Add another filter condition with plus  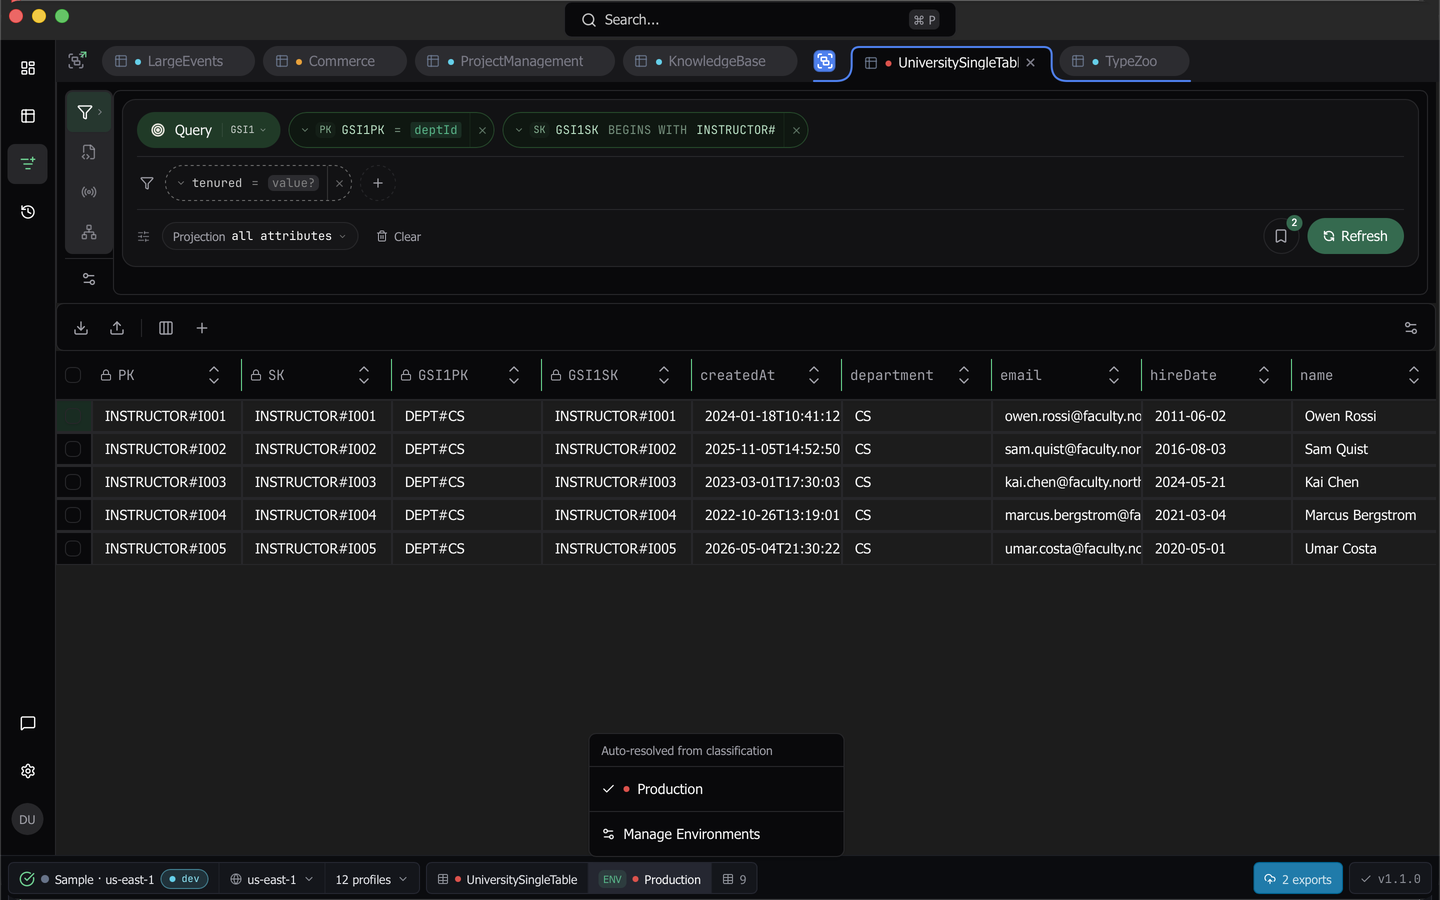[378, 183]
